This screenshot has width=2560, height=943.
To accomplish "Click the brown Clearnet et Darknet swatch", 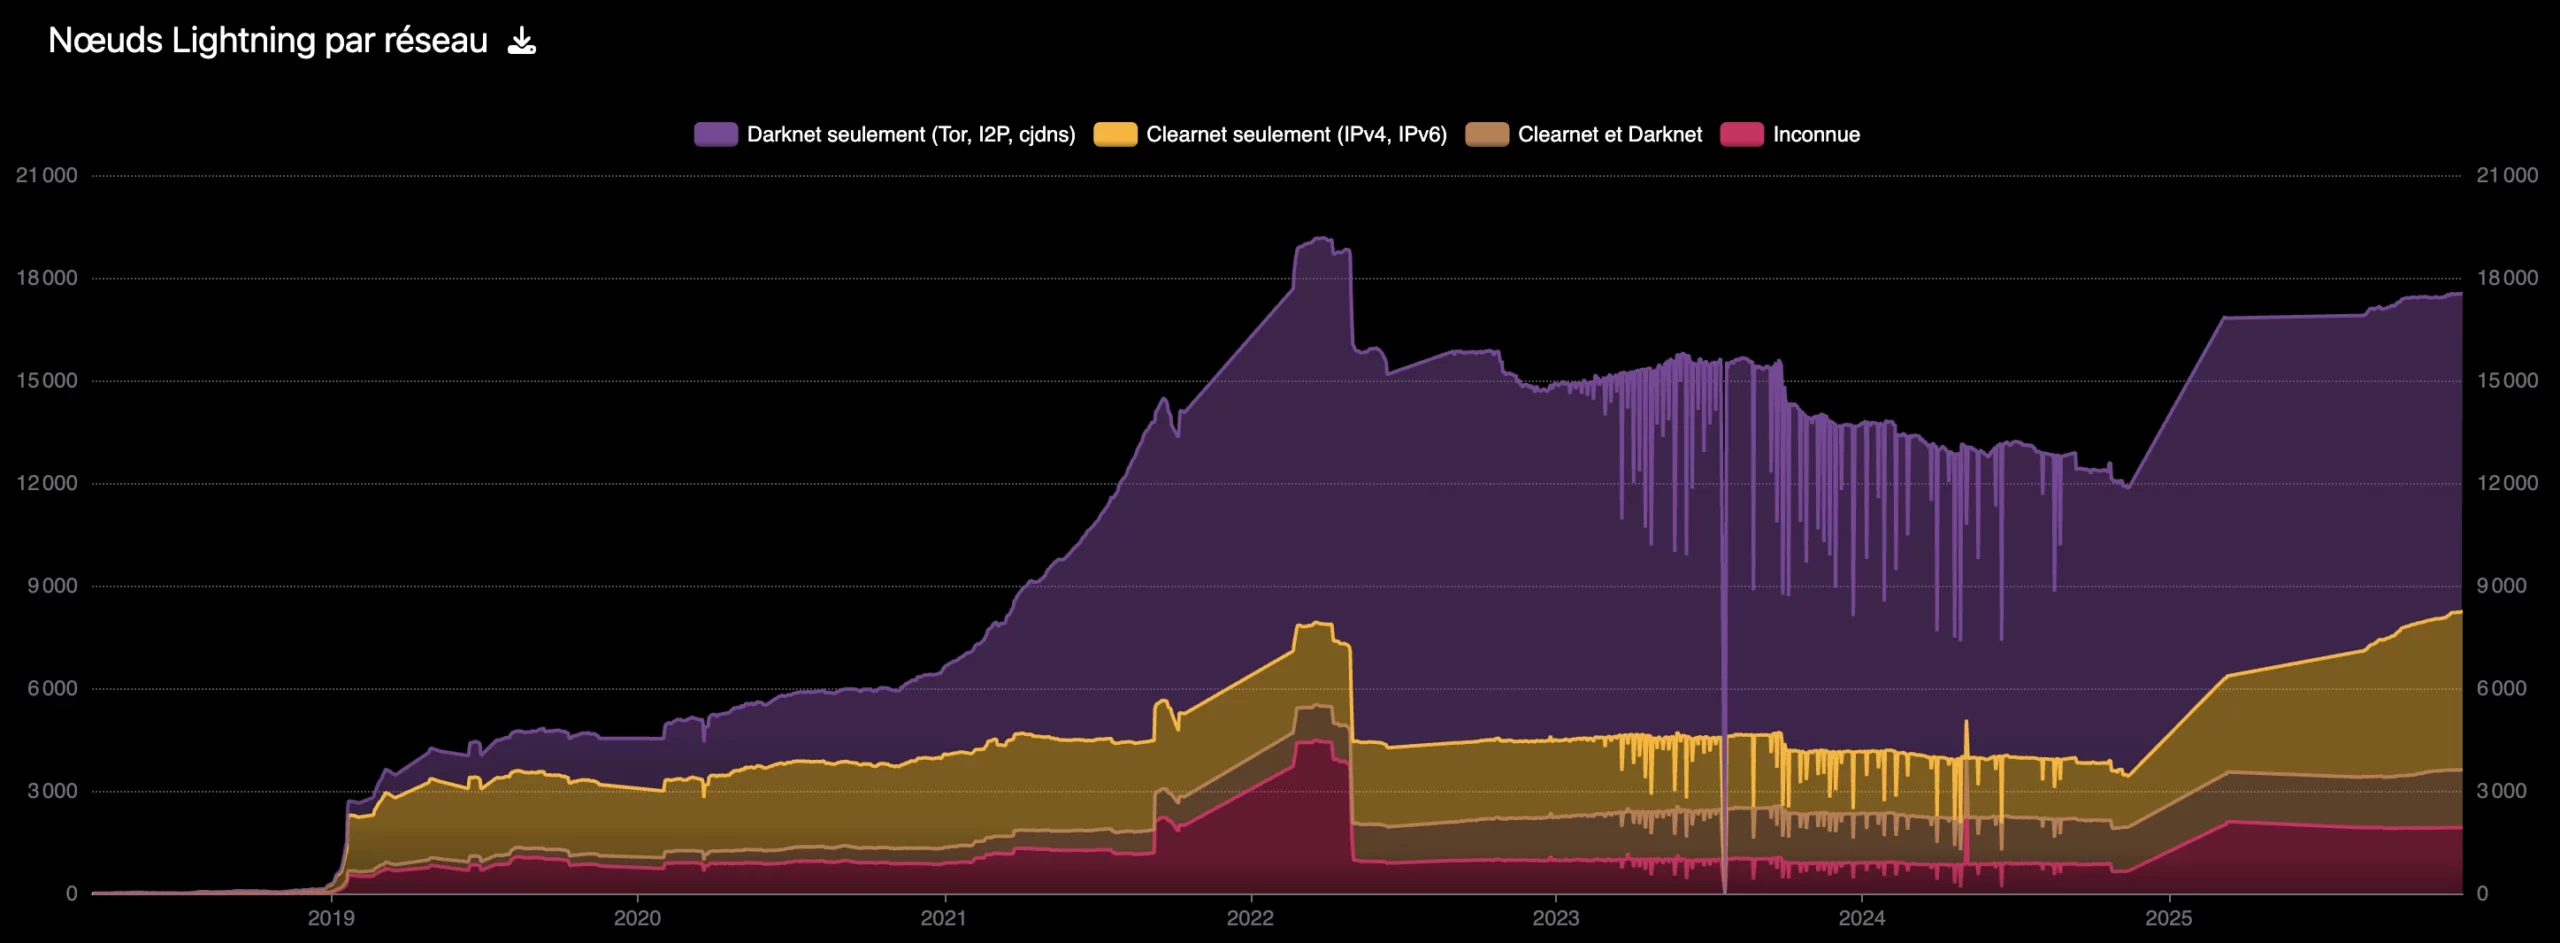I will [x=1486, y=135].
